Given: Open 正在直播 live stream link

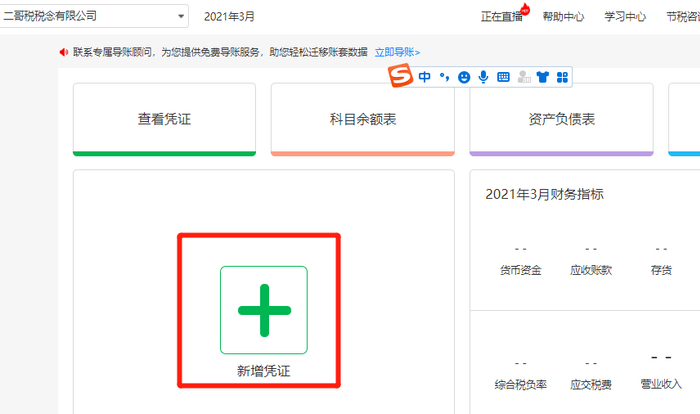Looking at the screenshot, I should pos(501,17).
